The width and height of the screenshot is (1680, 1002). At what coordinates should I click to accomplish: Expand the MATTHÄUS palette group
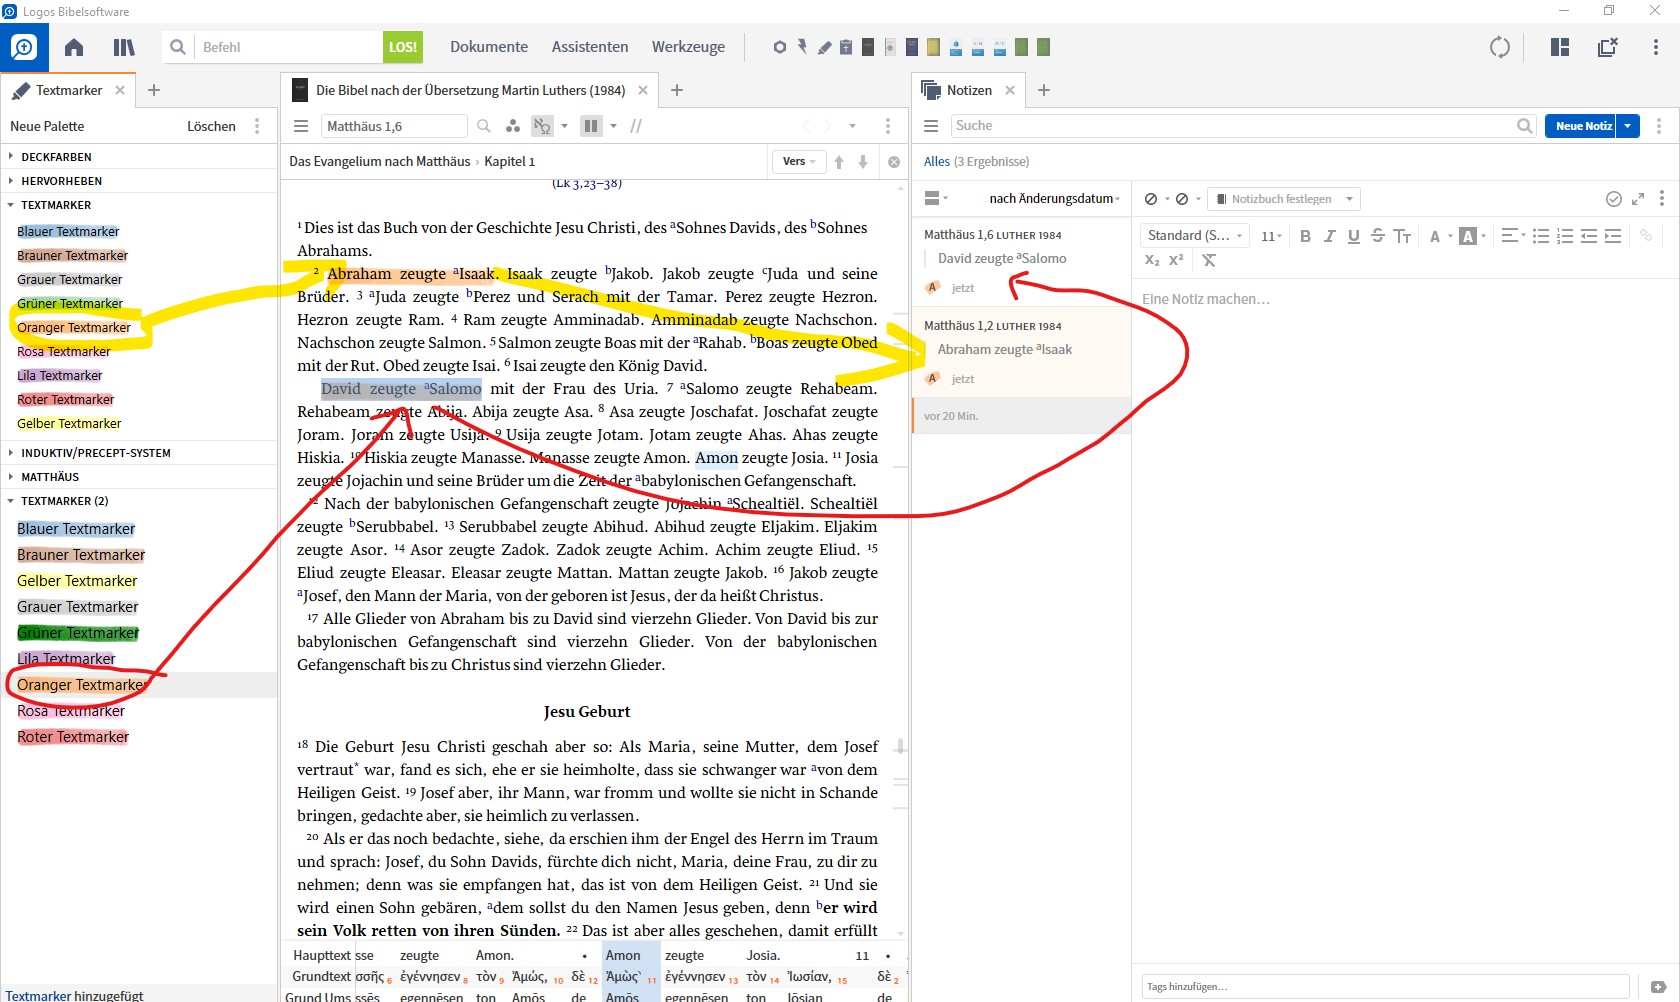[50, 477]
